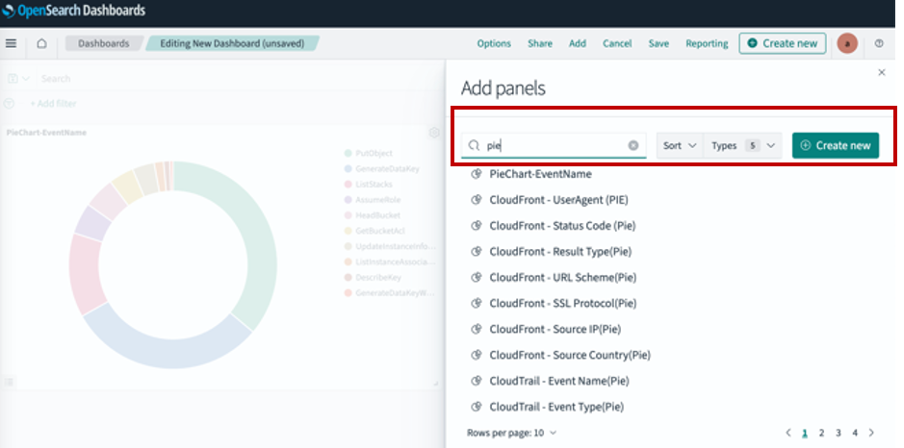This screenshot has height=448, width=904.
Task: Click Add filter link
Action: point(53,104)
